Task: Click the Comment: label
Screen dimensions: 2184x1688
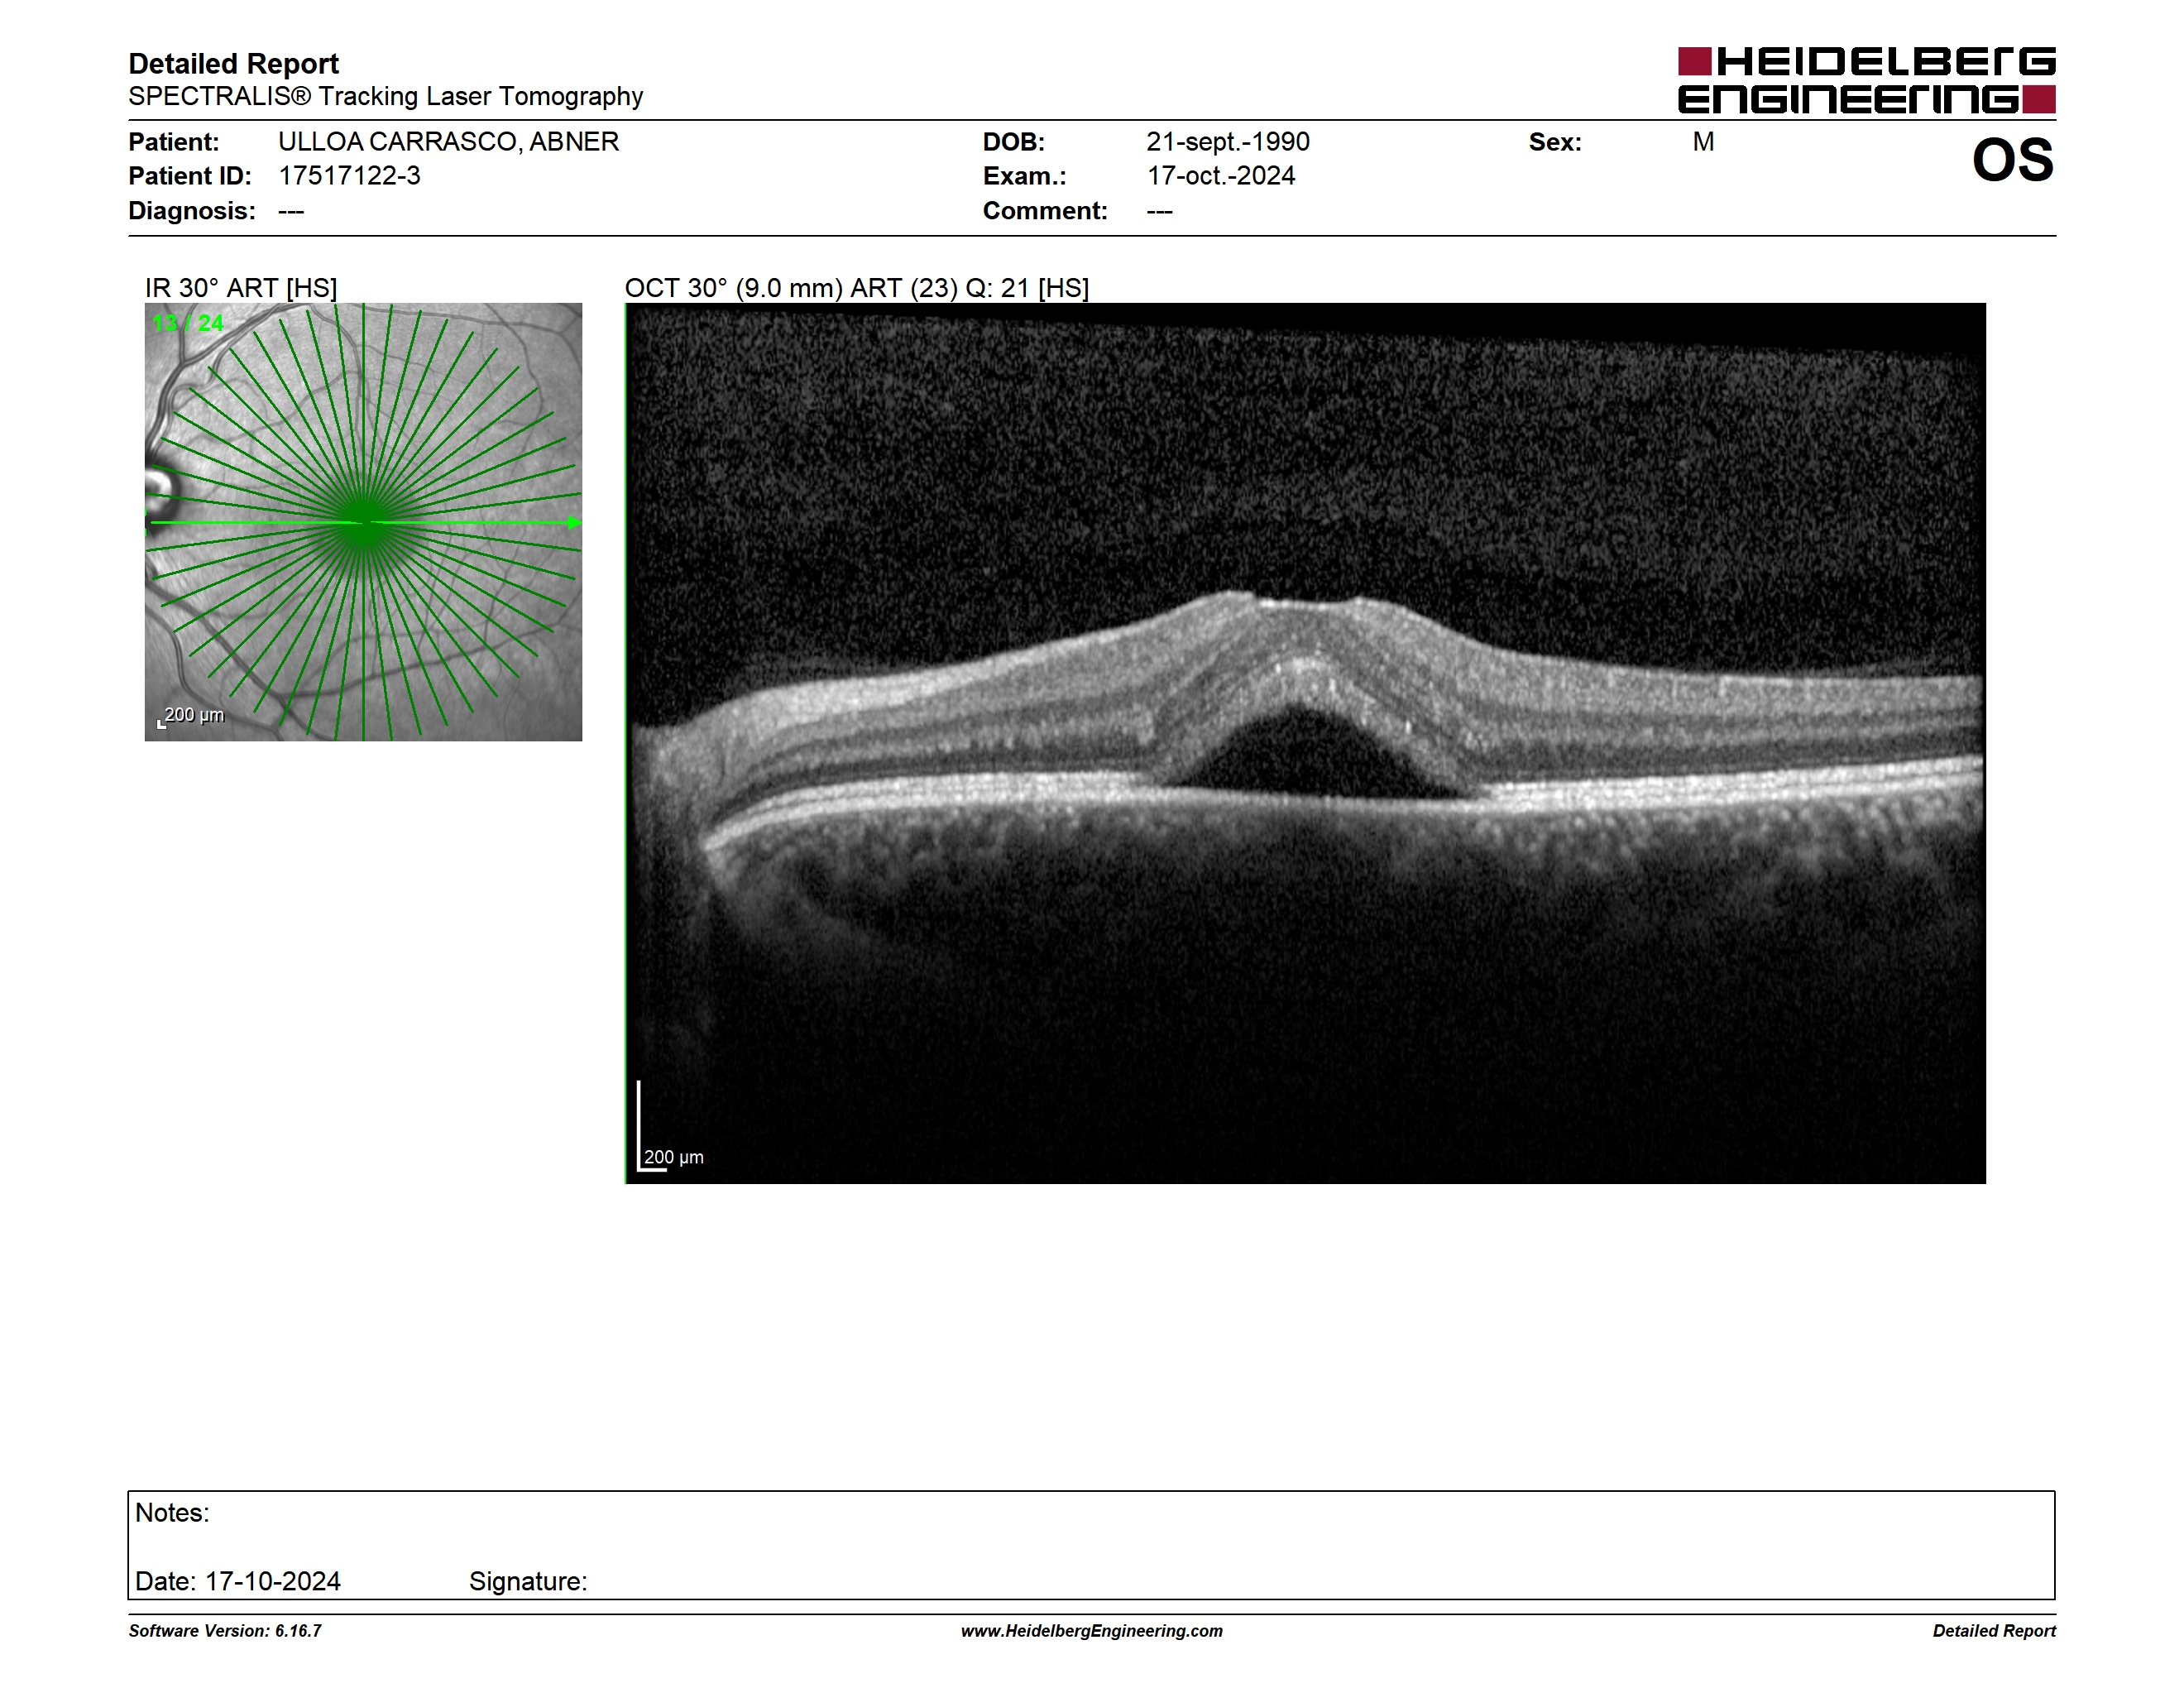Action: pos(1045,211)
